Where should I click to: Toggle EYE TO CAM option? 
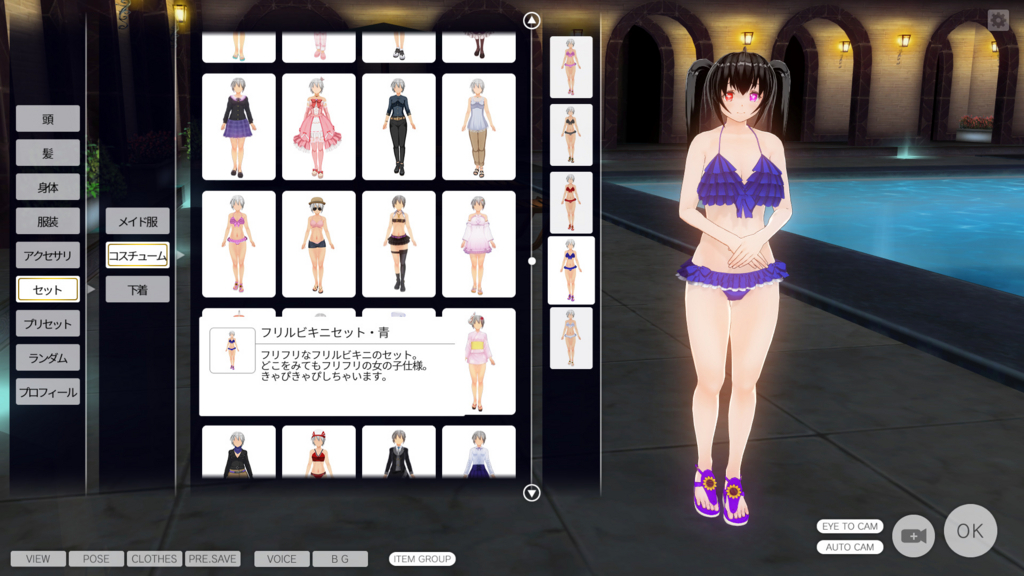pos(850,526)
